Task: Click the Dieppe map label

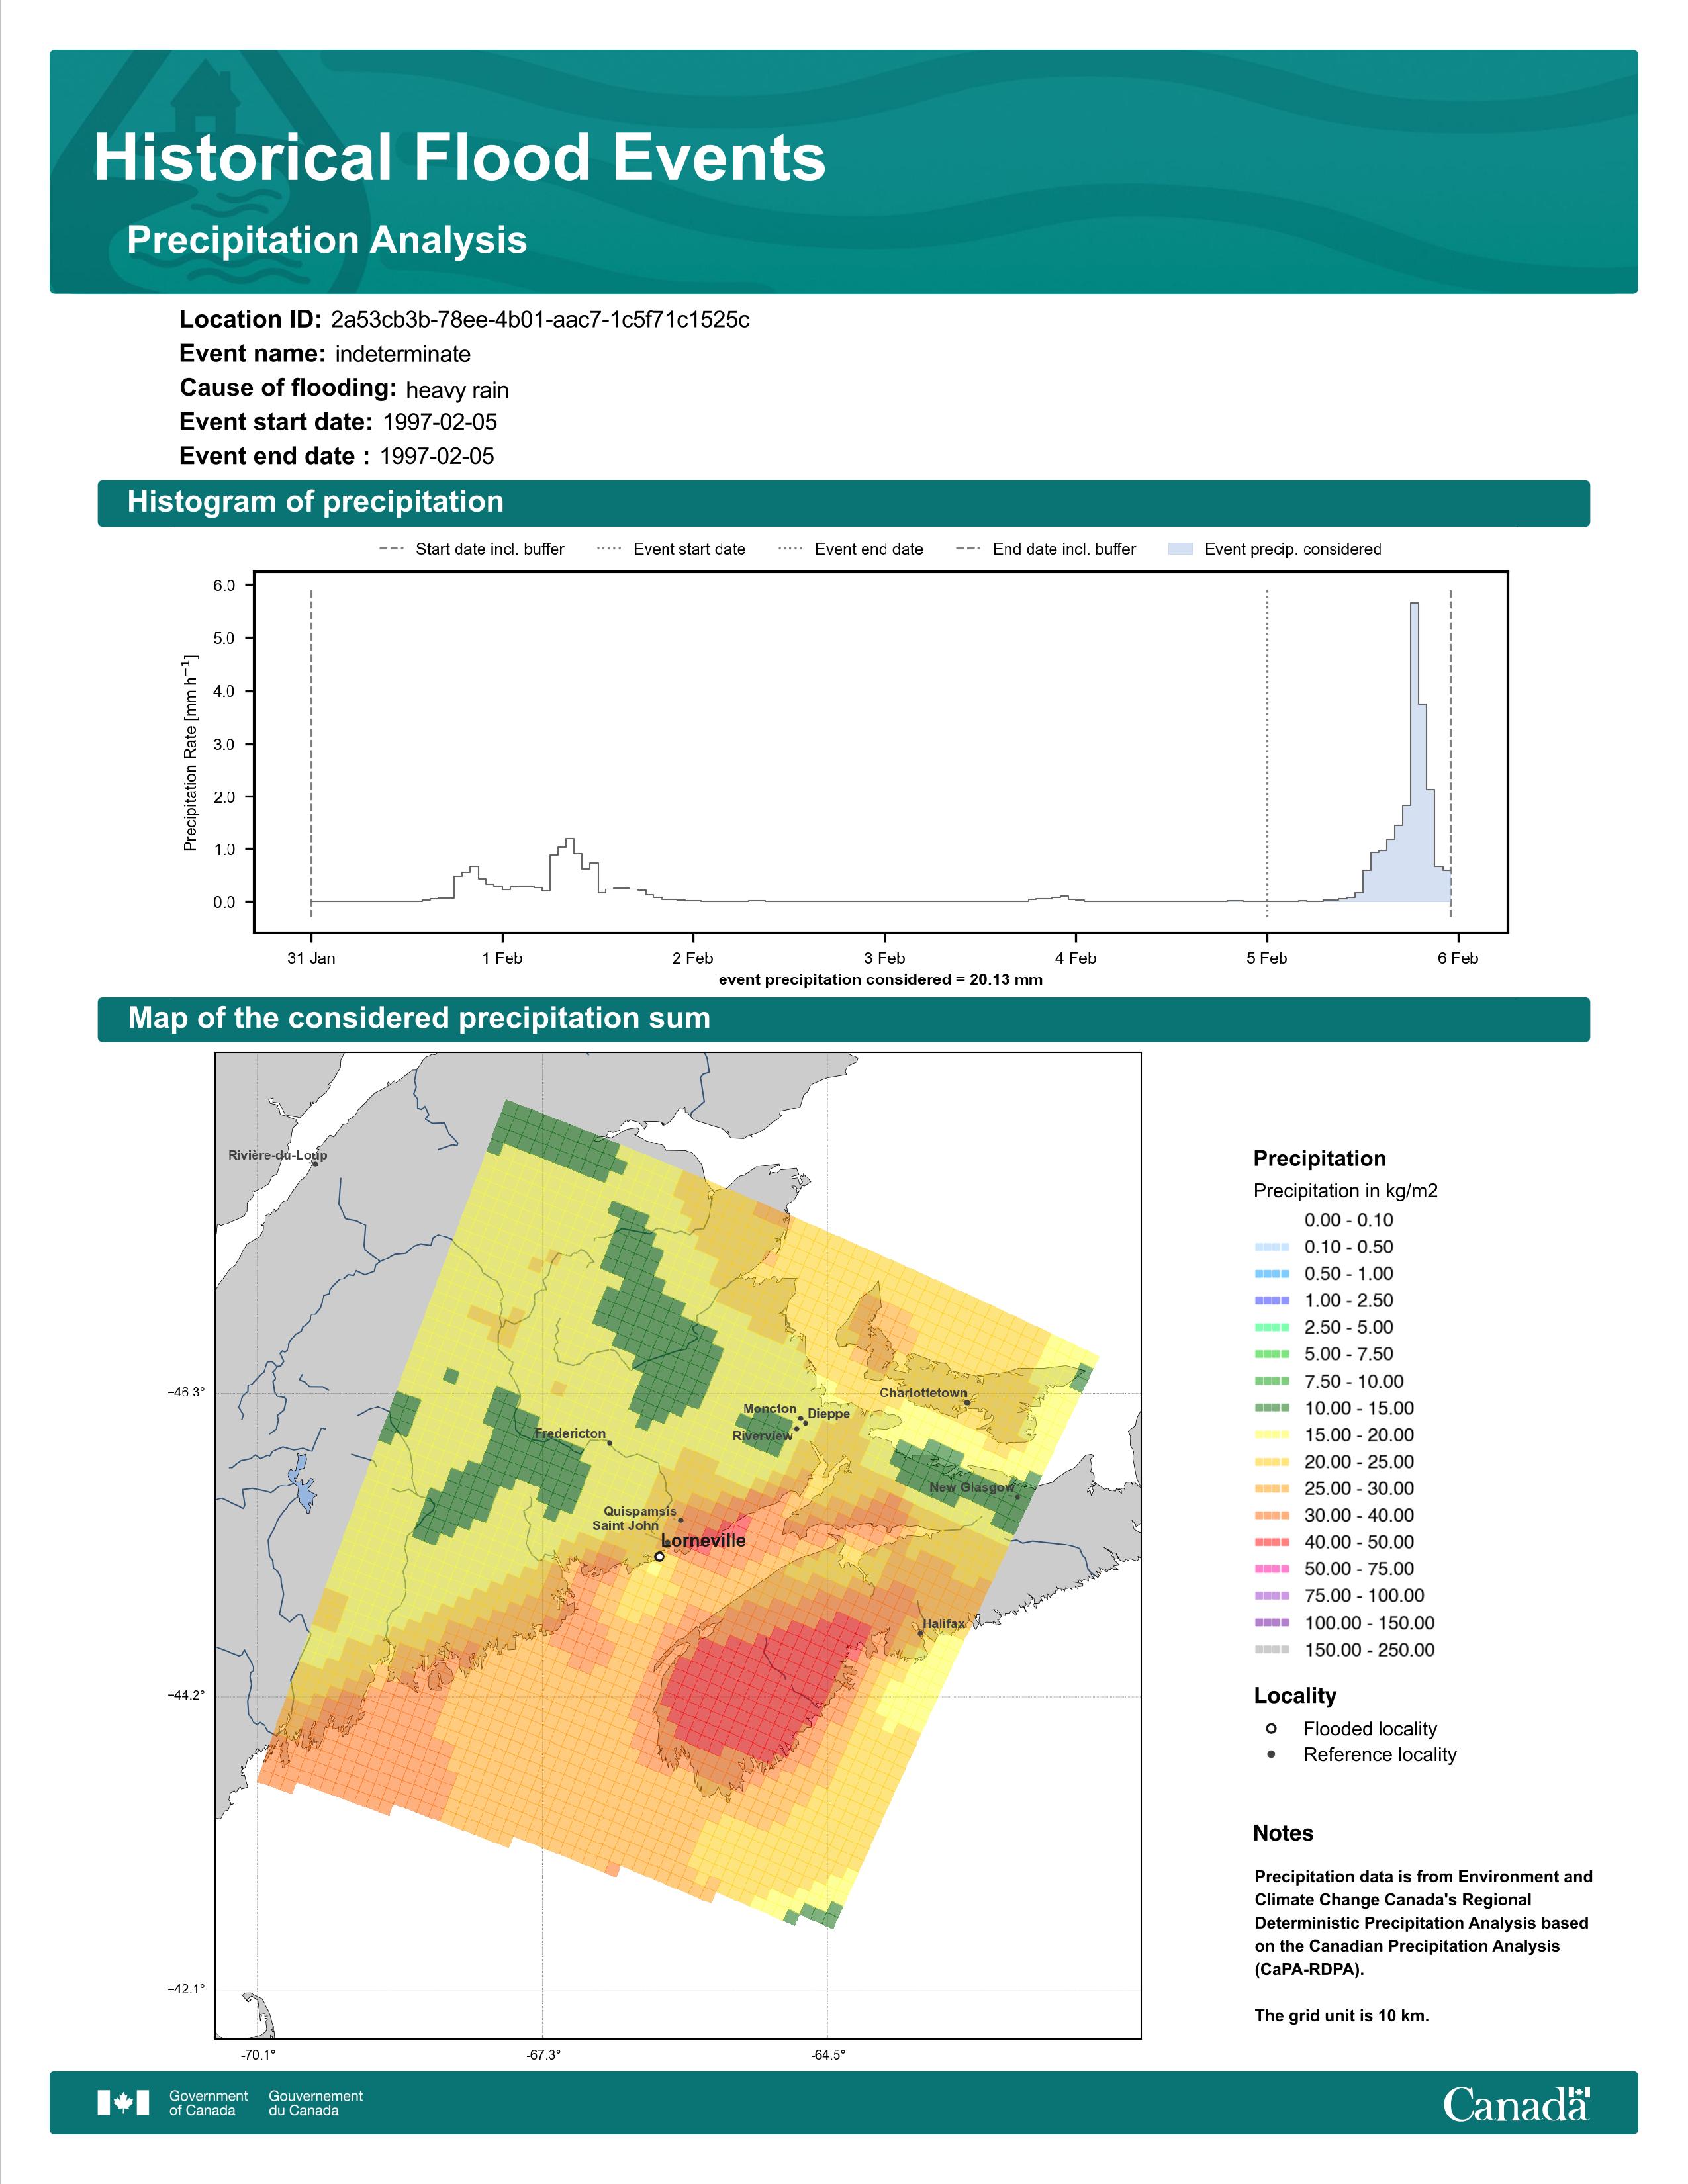Action: tap(829, 1414)
